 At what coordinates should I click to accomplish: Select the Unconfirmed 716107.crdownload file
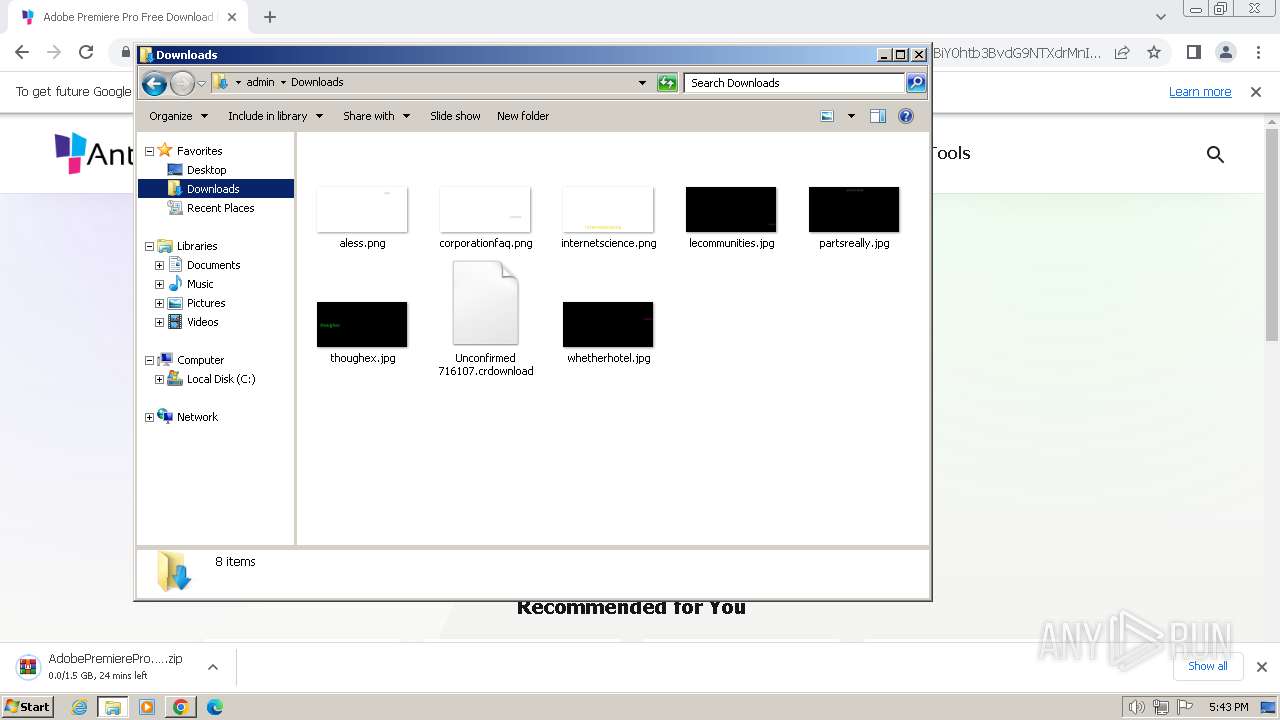tap(485, 319)
